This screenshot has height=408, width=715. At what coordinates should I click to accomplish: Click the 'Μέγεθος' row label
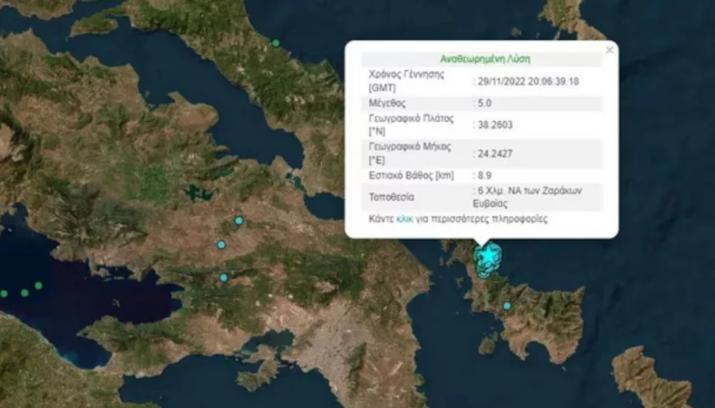388,102
